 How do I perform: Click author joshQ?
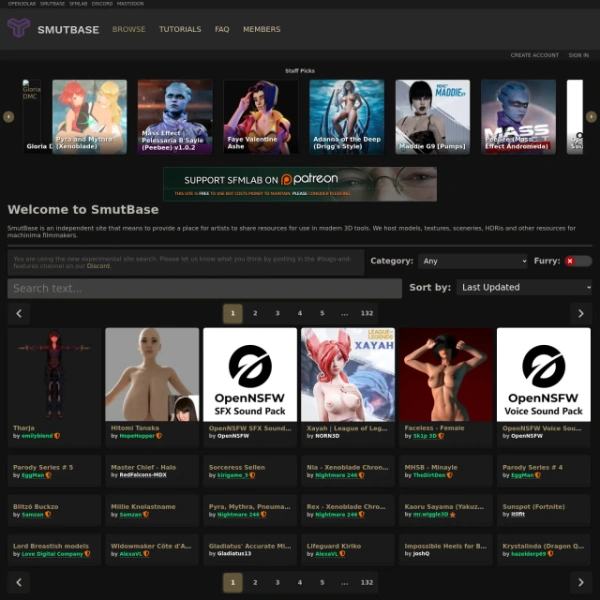click(421, 554)
